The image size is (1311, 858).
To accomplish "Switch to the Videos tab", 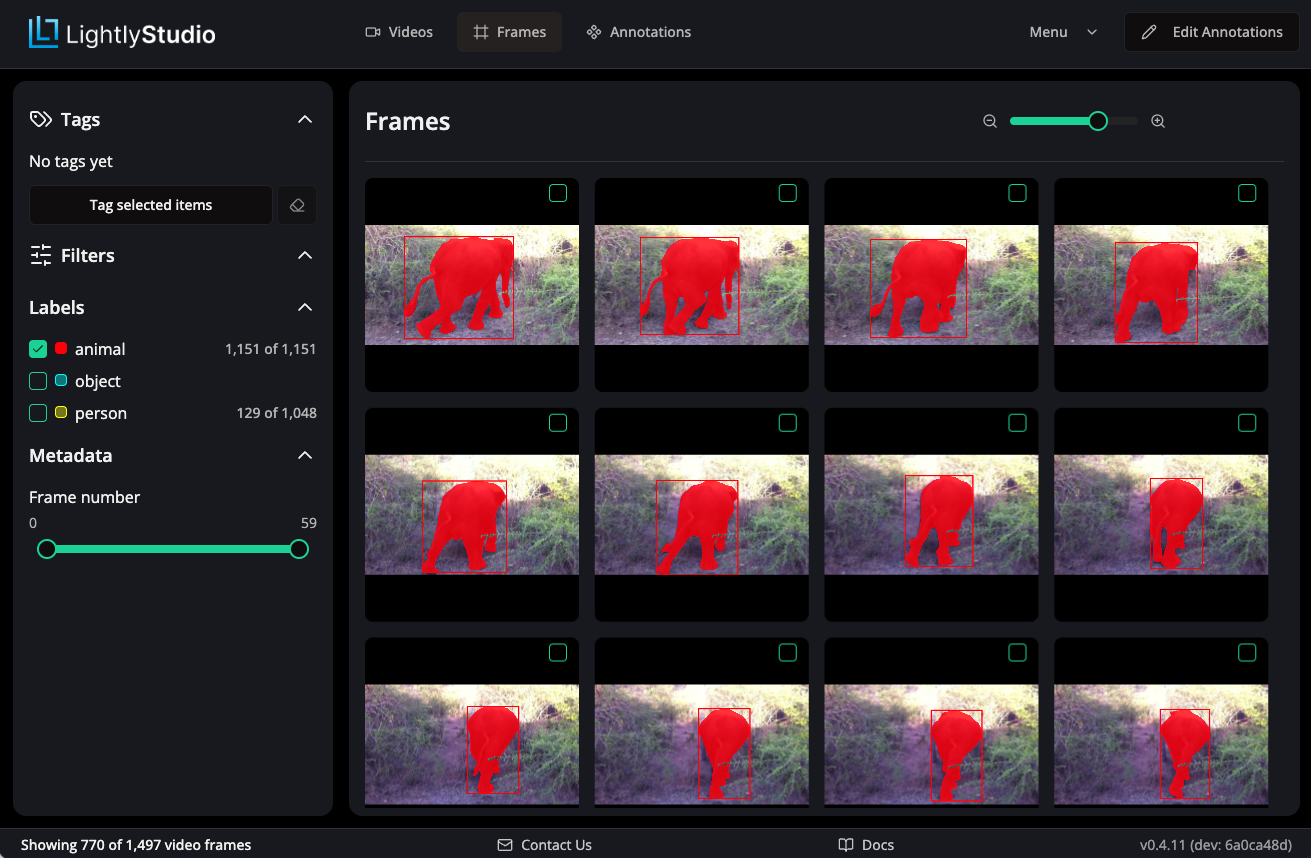I will (399, 31).
